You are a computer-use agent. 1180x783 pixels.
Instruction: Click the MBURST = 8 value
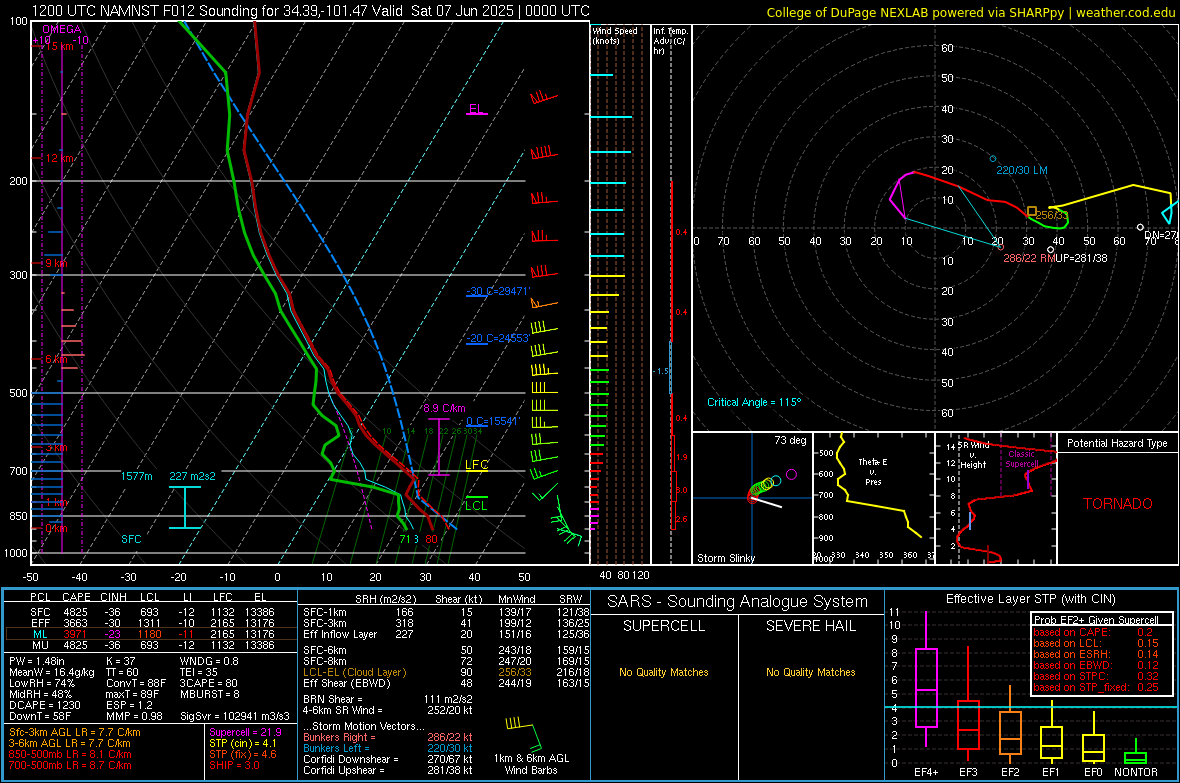pos(210,694)
